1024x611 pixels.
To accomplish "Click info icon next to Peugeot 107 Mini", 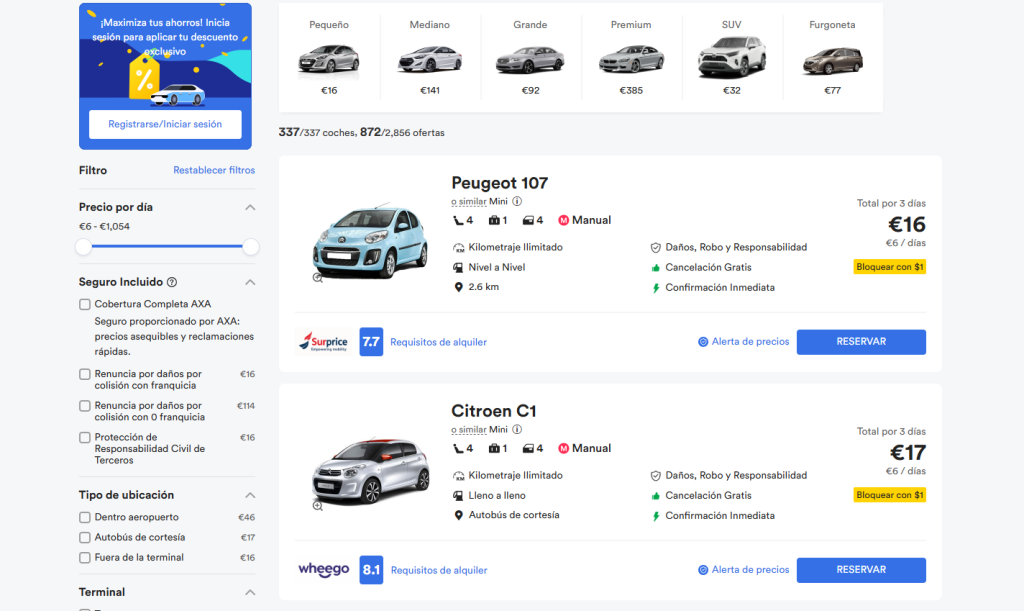I will (517, 201).
